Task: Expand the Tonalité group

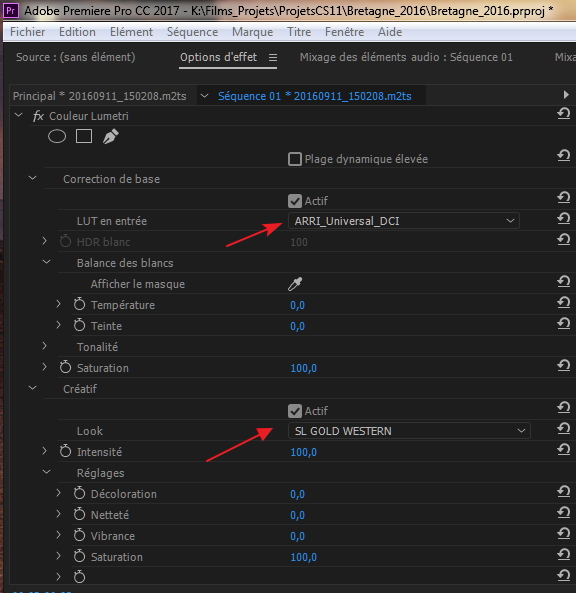Action: point(45,346)
